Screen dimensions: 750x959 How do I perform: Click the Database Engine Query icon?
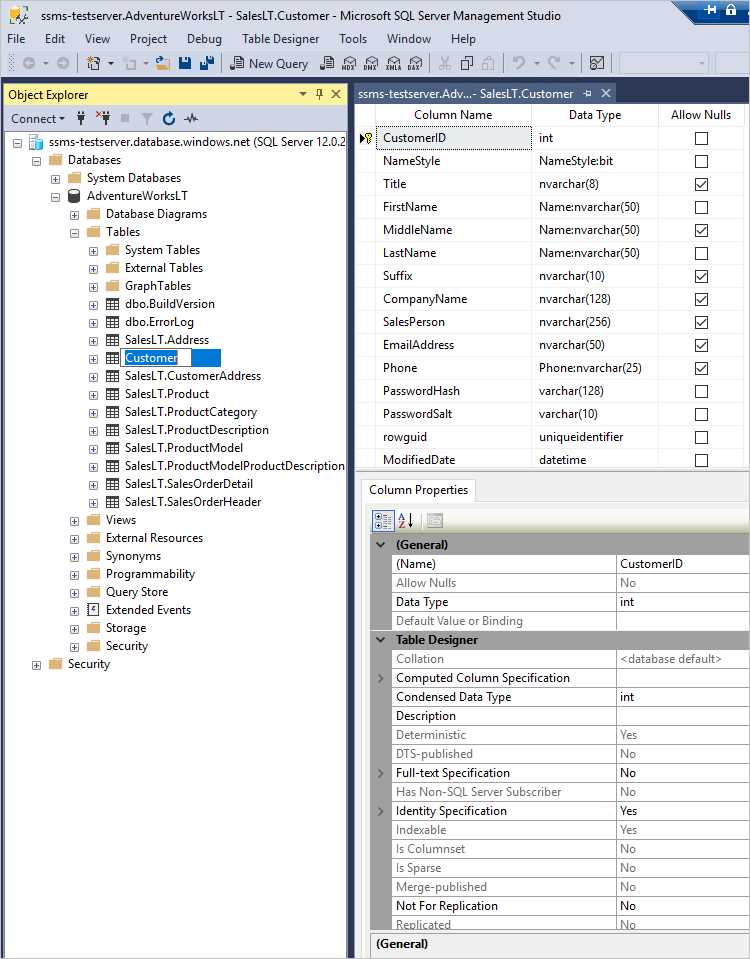(327, 63)
